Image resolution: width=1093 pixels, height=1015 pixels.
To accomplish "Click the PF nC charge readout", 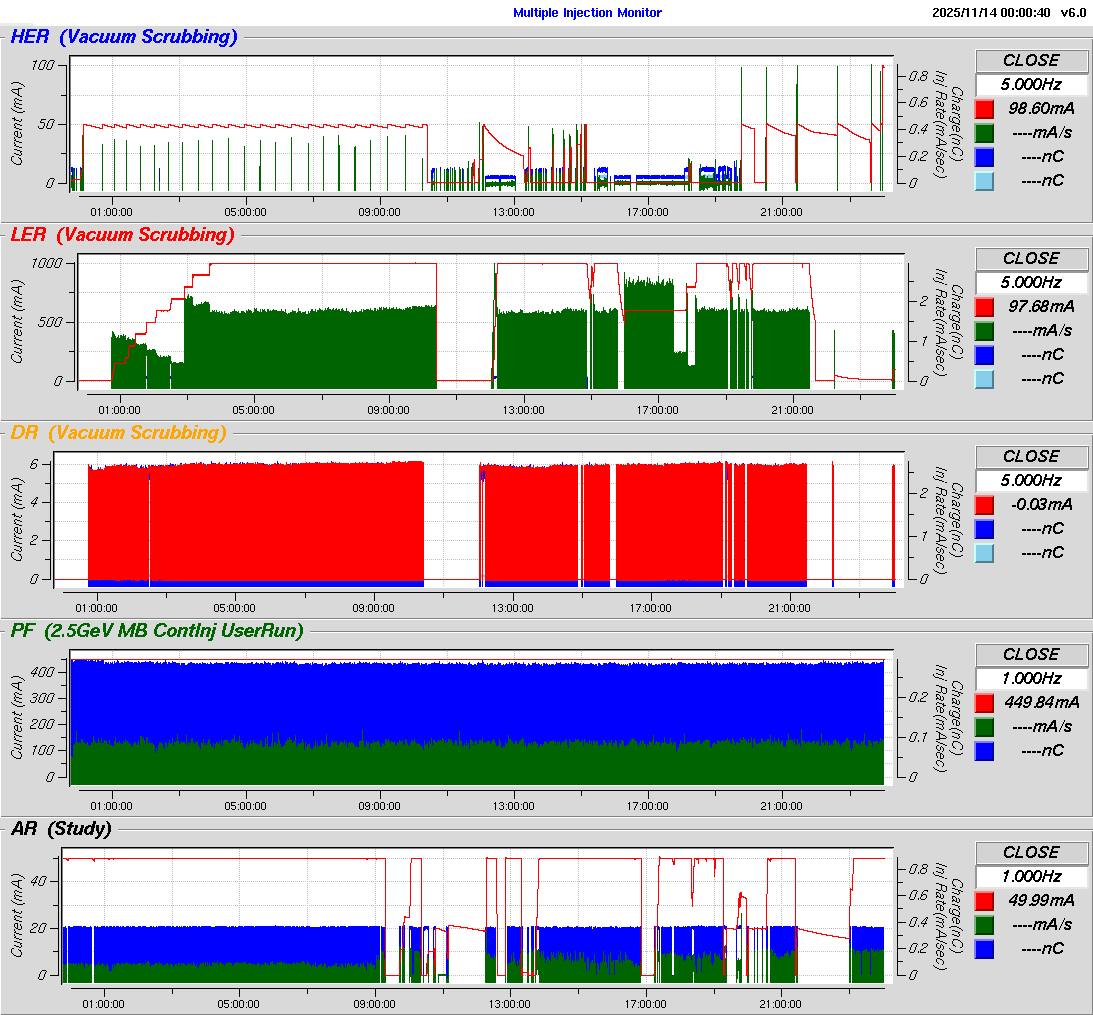I will [1042, 751].
